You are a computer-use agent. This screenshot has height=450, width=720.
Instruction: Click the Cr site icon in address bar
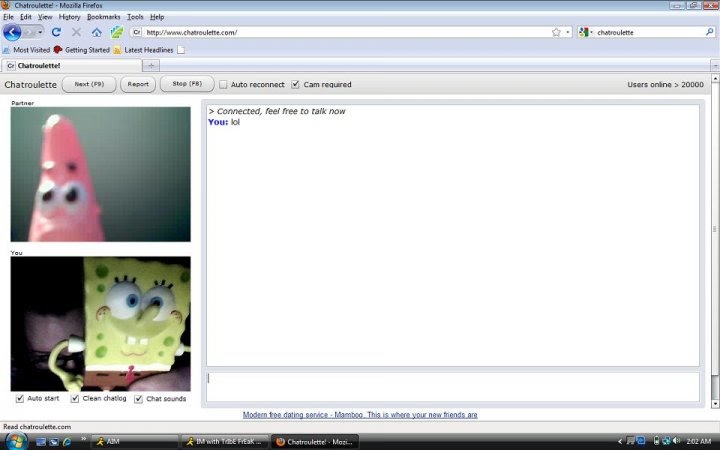(x=136, y=32)
